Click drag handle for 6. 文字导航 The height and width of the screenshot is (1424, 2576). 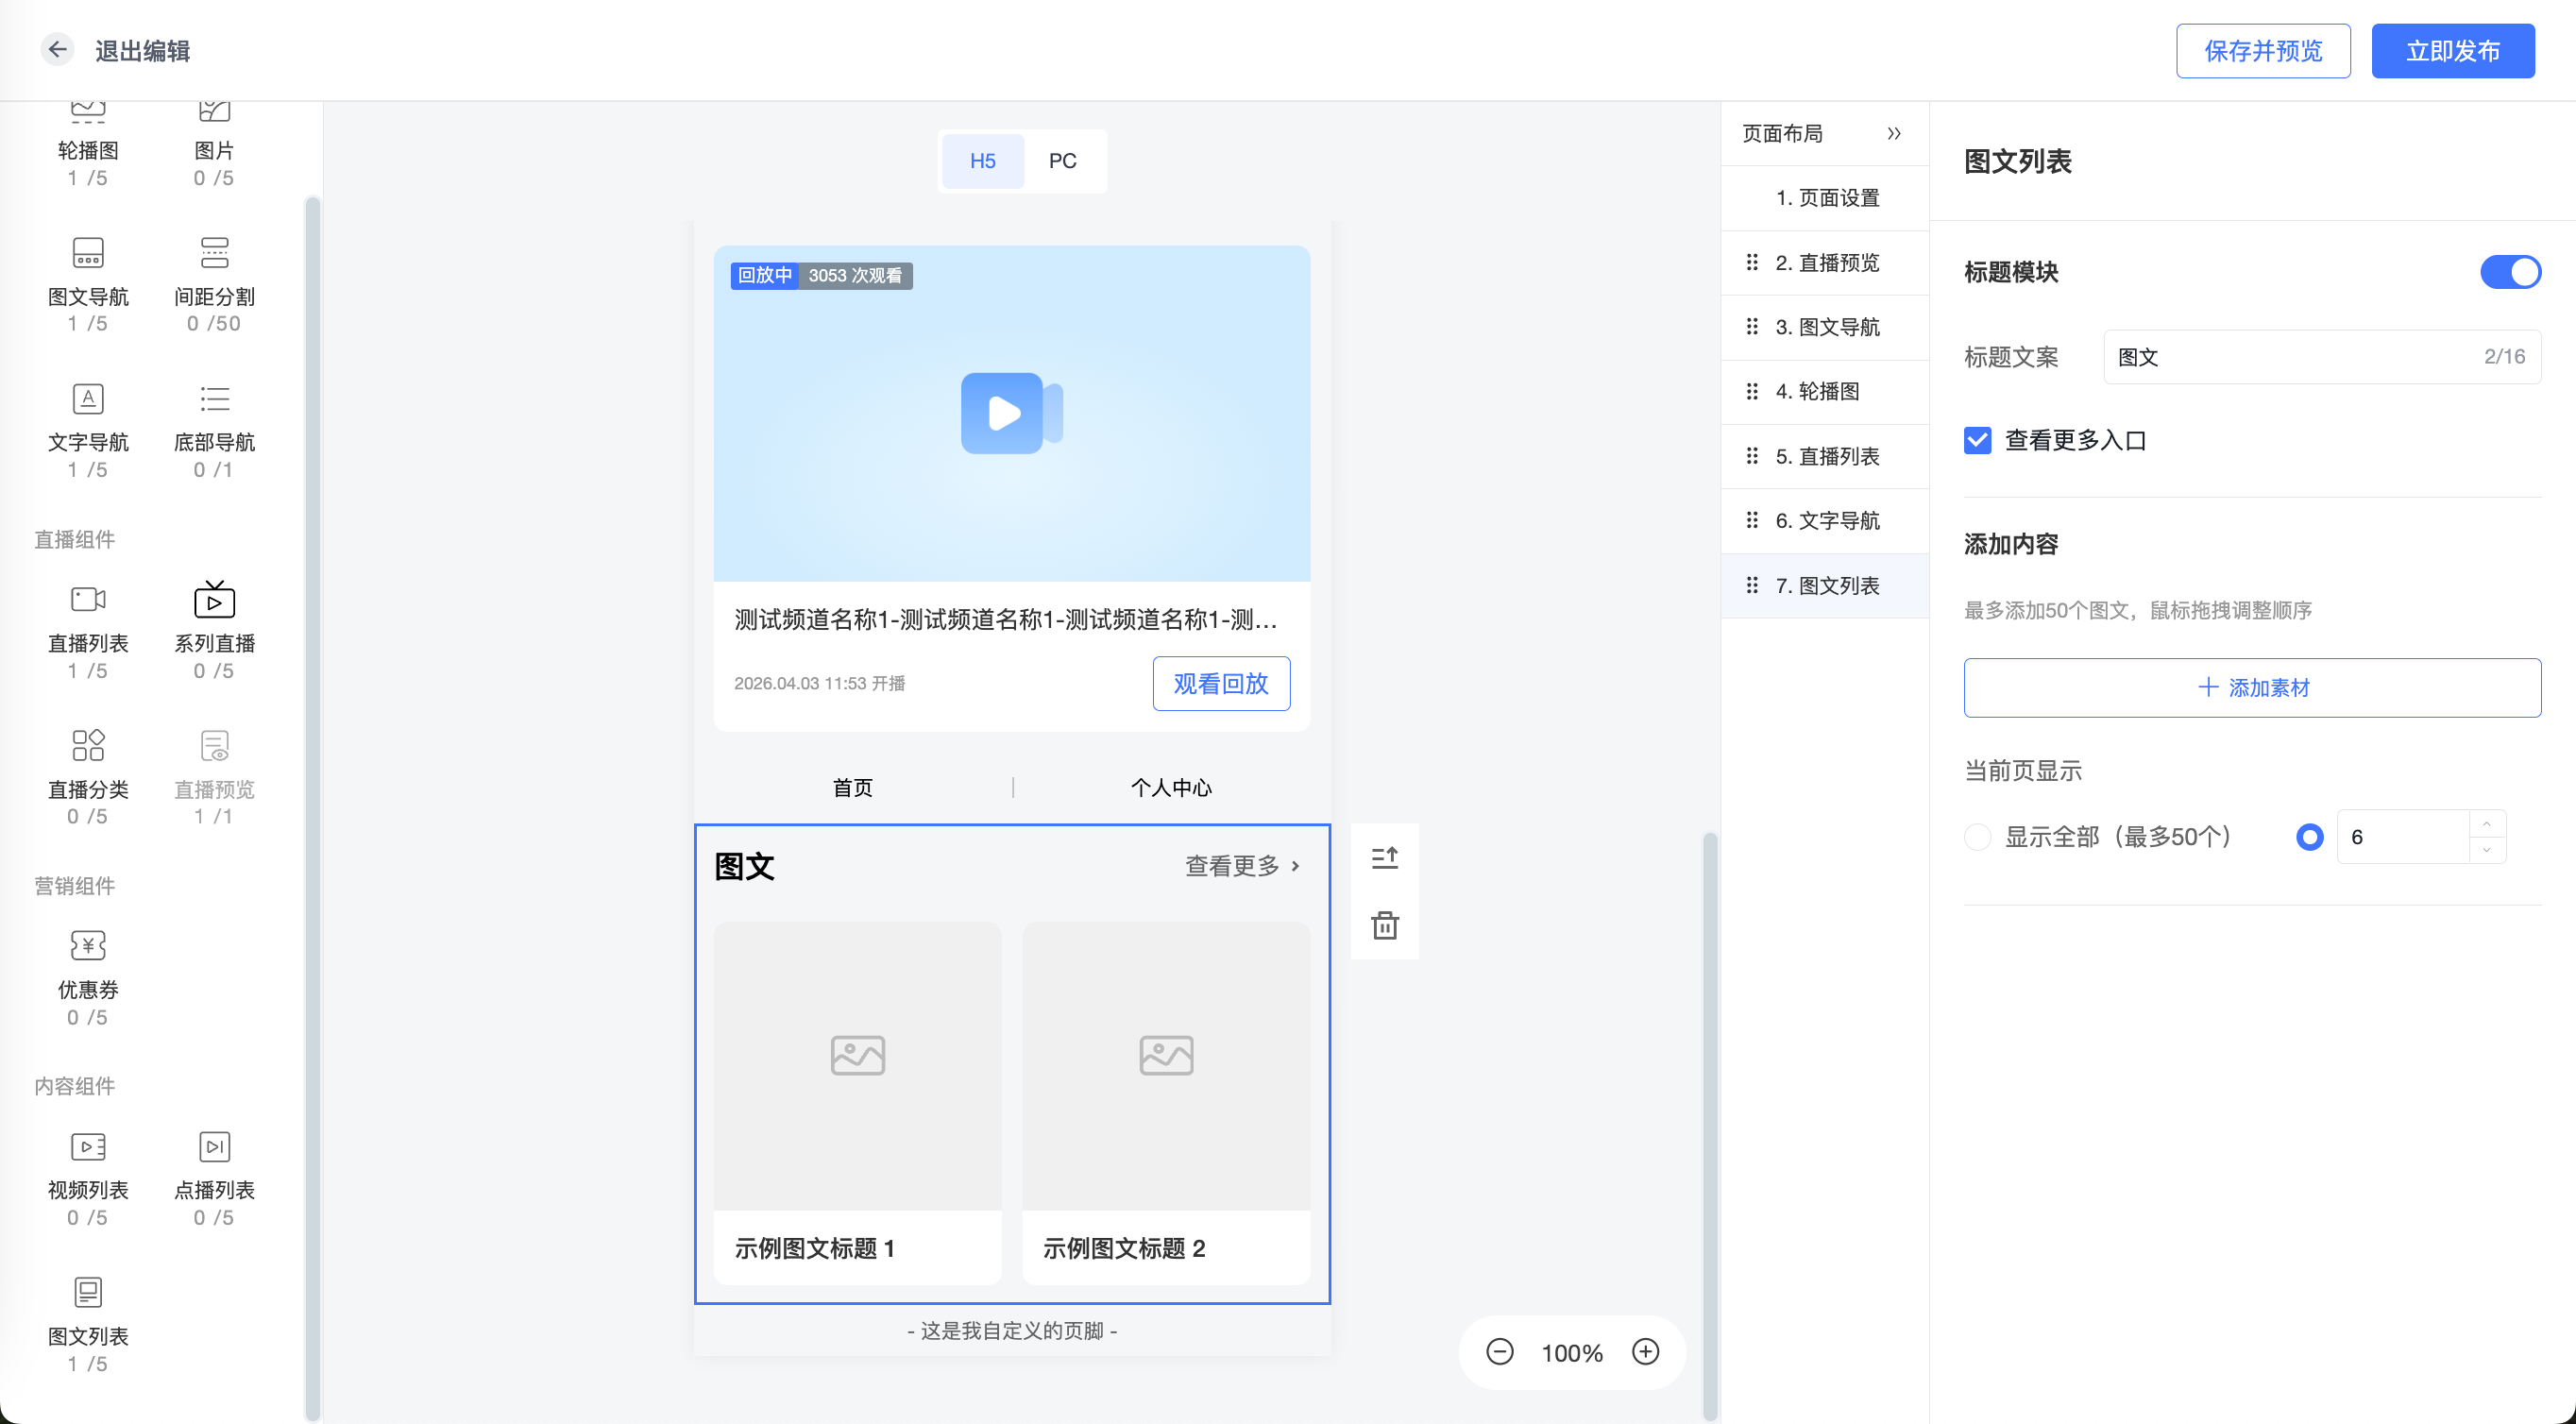pyautogui.click(x=1752, y=520)
